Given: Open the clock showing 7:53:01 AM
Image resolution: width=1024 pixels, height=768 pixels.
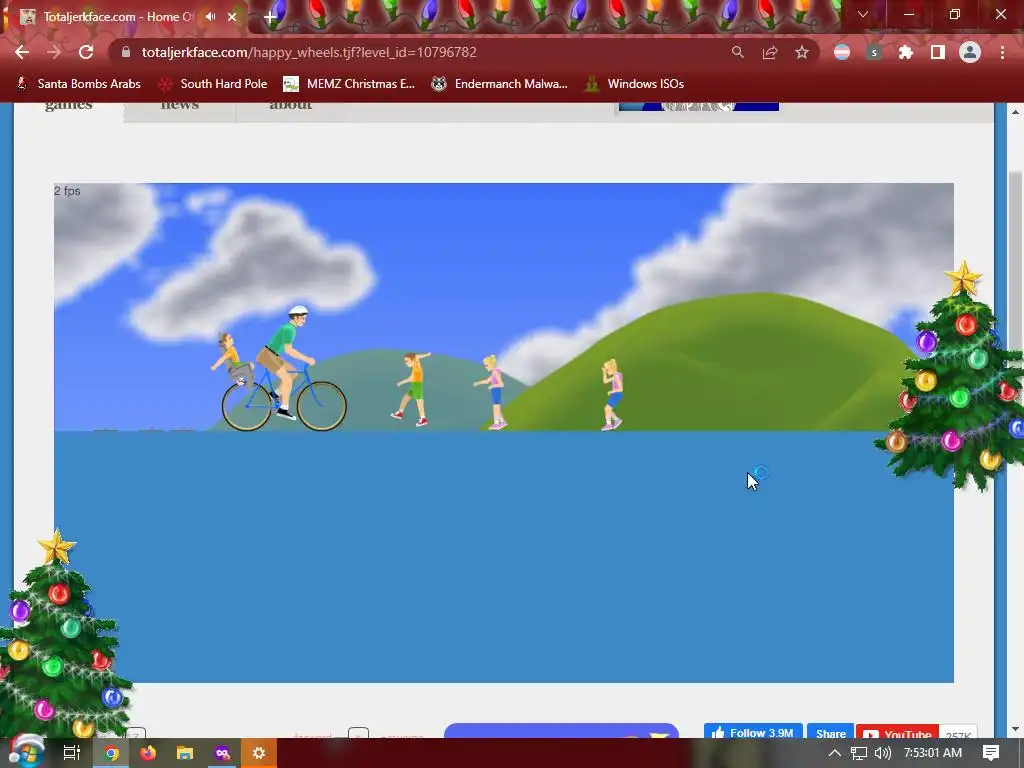Looking at the screenshot, I should pos(933,753).
